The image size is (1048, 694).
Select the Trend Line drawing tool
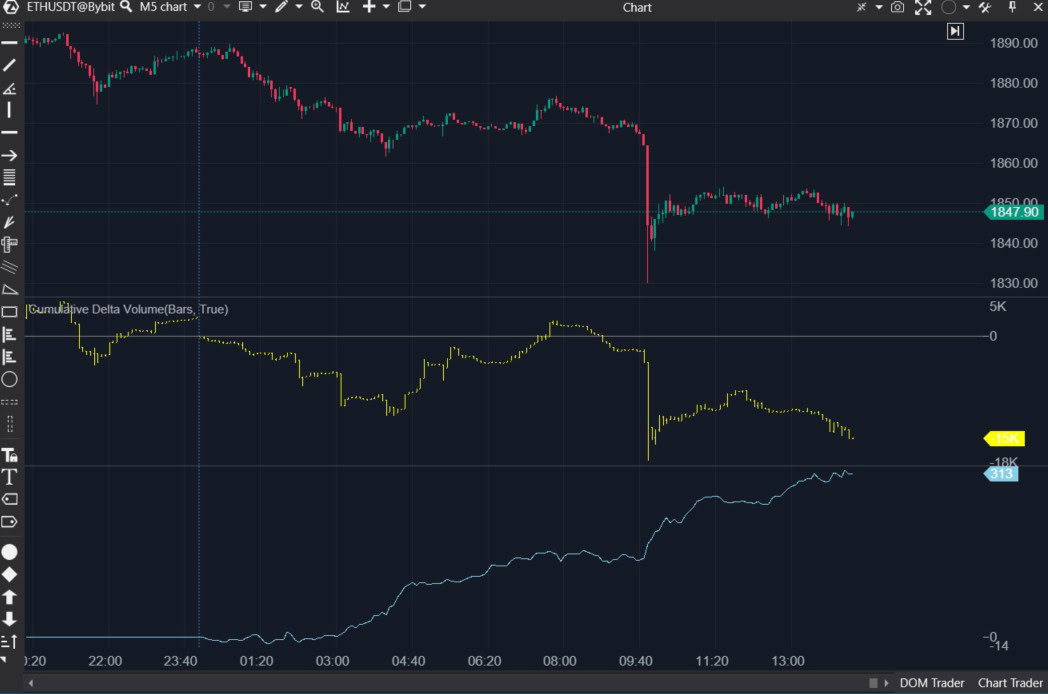(10, 66)
